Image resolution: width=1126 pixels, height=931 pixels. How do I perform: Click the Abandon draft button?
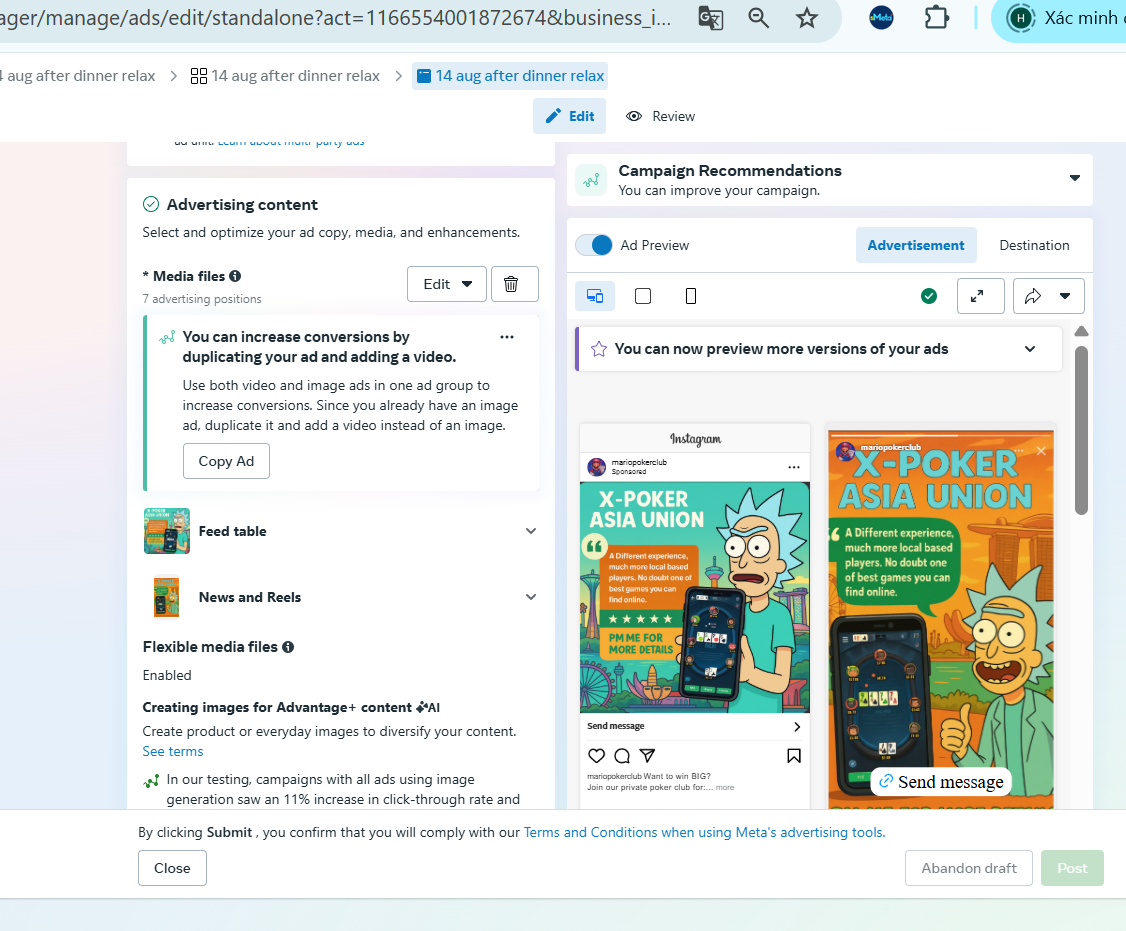click(969, 868)
